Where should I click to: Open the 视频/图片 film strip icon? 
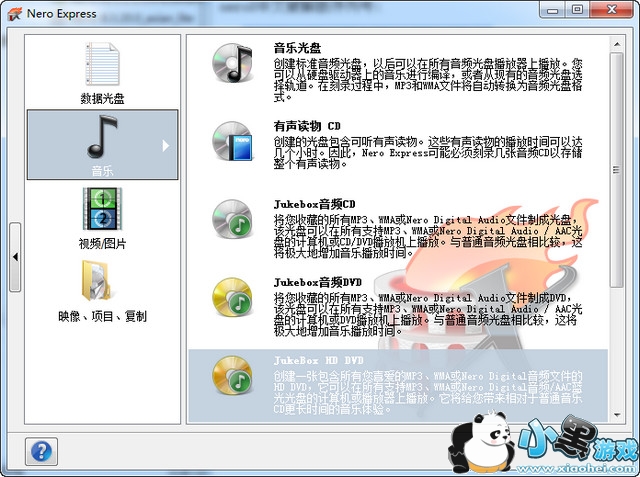[x=102, y=209]
